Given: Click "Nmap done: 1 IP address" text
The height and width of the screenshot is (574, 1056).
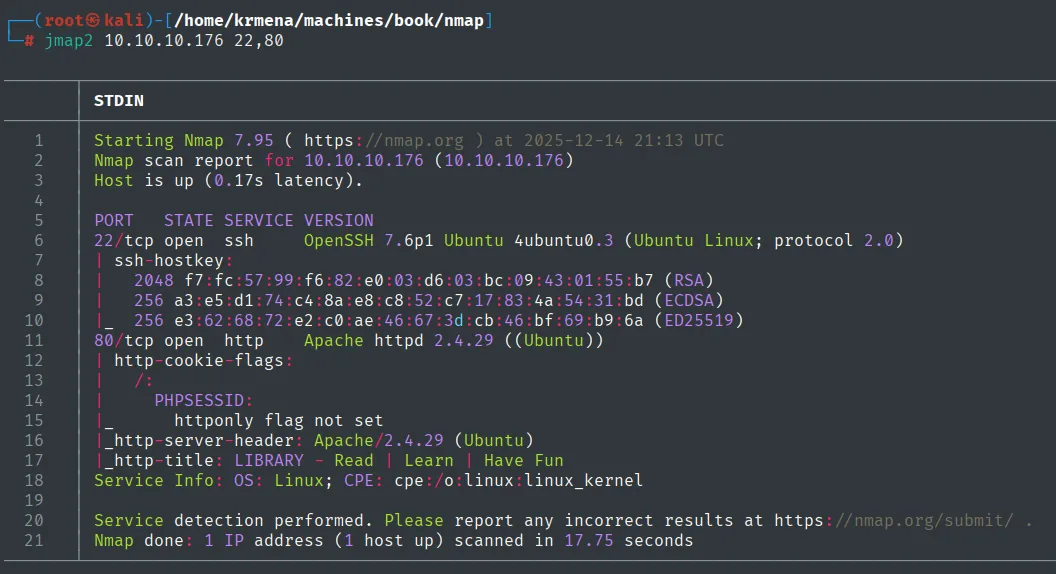Looking at the screenshot, I should click(209, 540).
